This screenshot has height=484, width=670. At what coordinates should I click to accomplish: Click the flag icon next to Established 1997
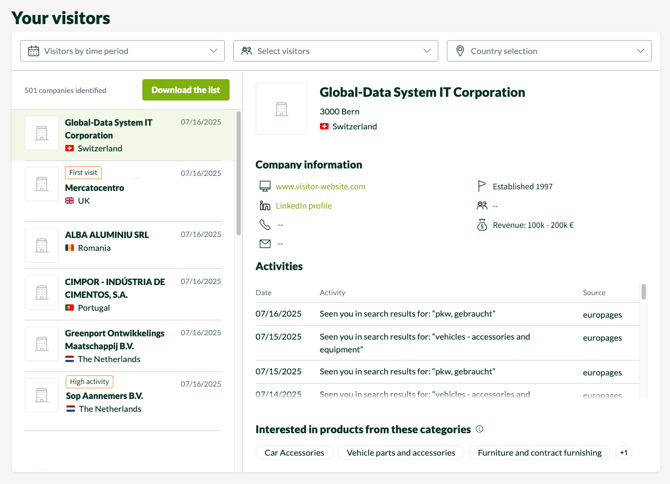[x=482, y=186]
